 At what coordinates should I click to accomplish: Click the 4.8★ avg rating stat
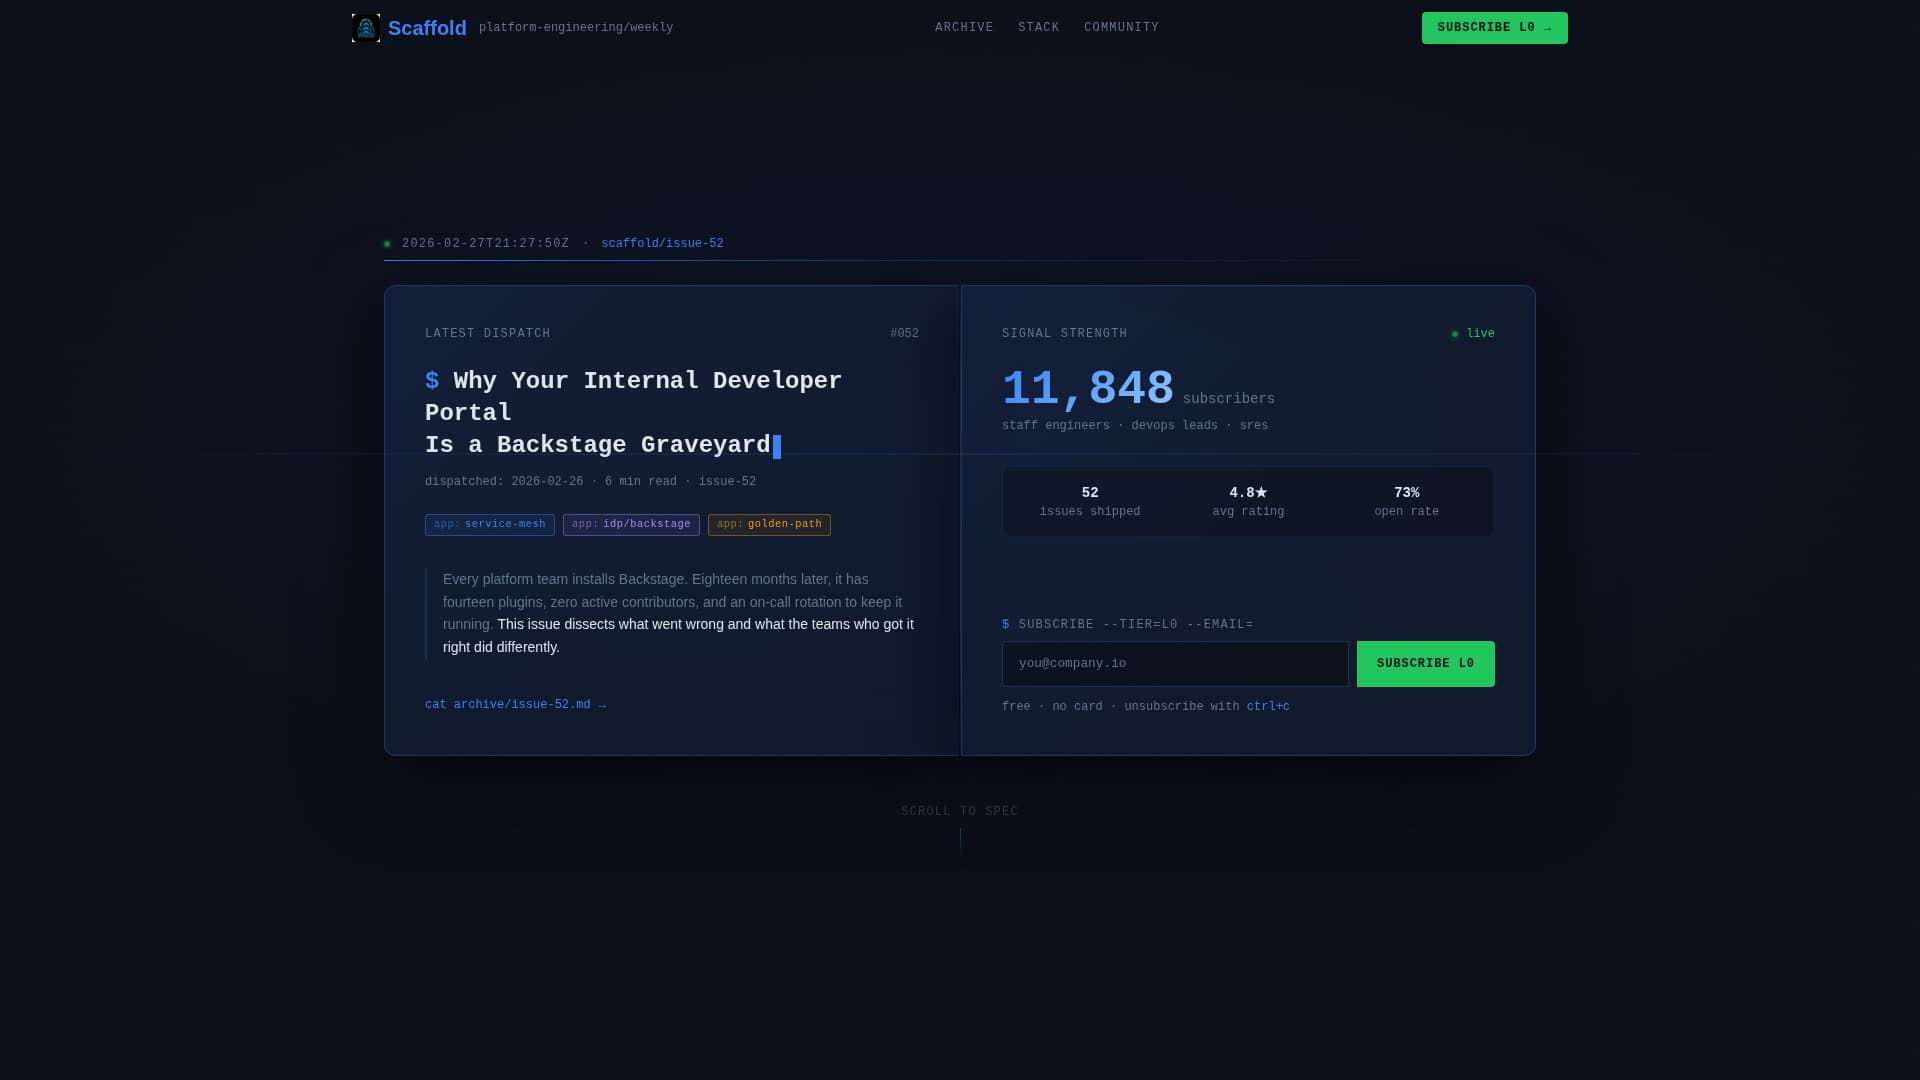pos(1248,502)
